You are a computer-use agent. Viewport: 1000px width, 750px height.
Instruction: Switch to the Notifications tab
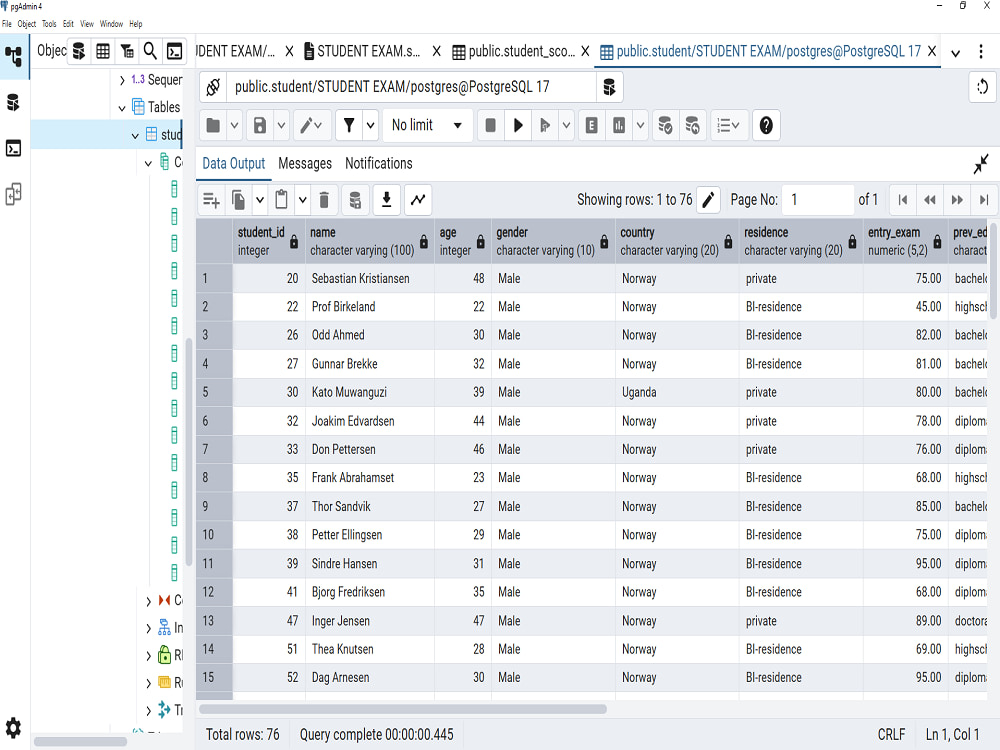379,164
